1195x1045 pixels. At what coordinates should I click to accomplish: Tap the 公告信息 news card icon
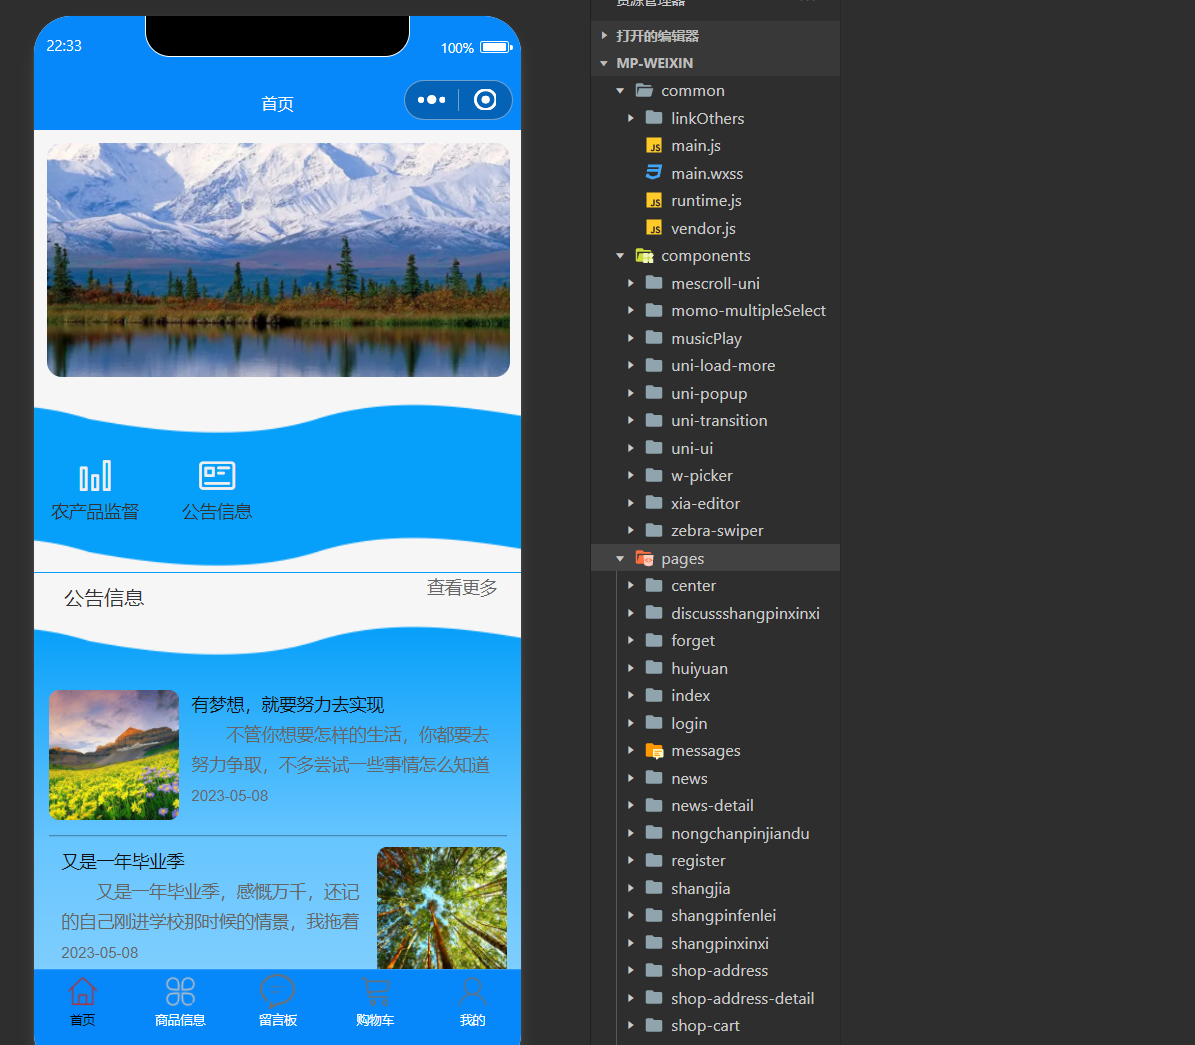[x=217, y=476]
